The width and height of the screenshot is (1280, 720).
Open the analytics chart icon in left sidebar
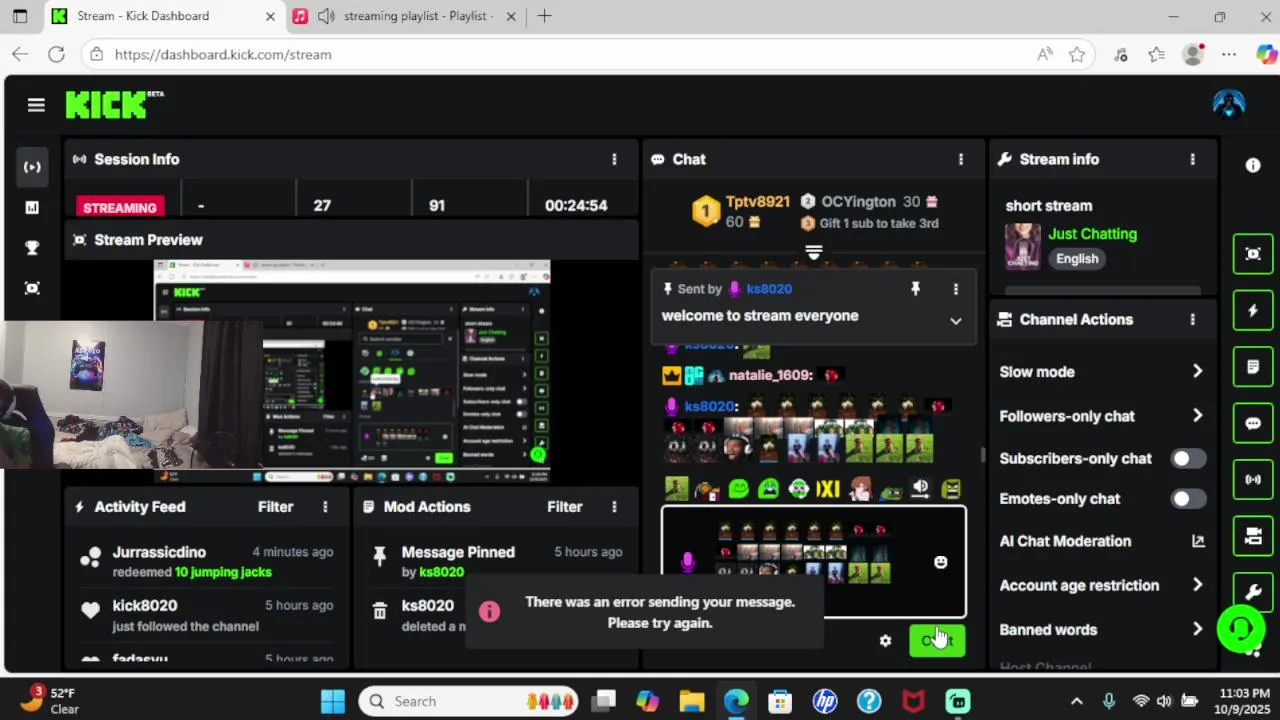pyautogui.click(x=32, y=207)
